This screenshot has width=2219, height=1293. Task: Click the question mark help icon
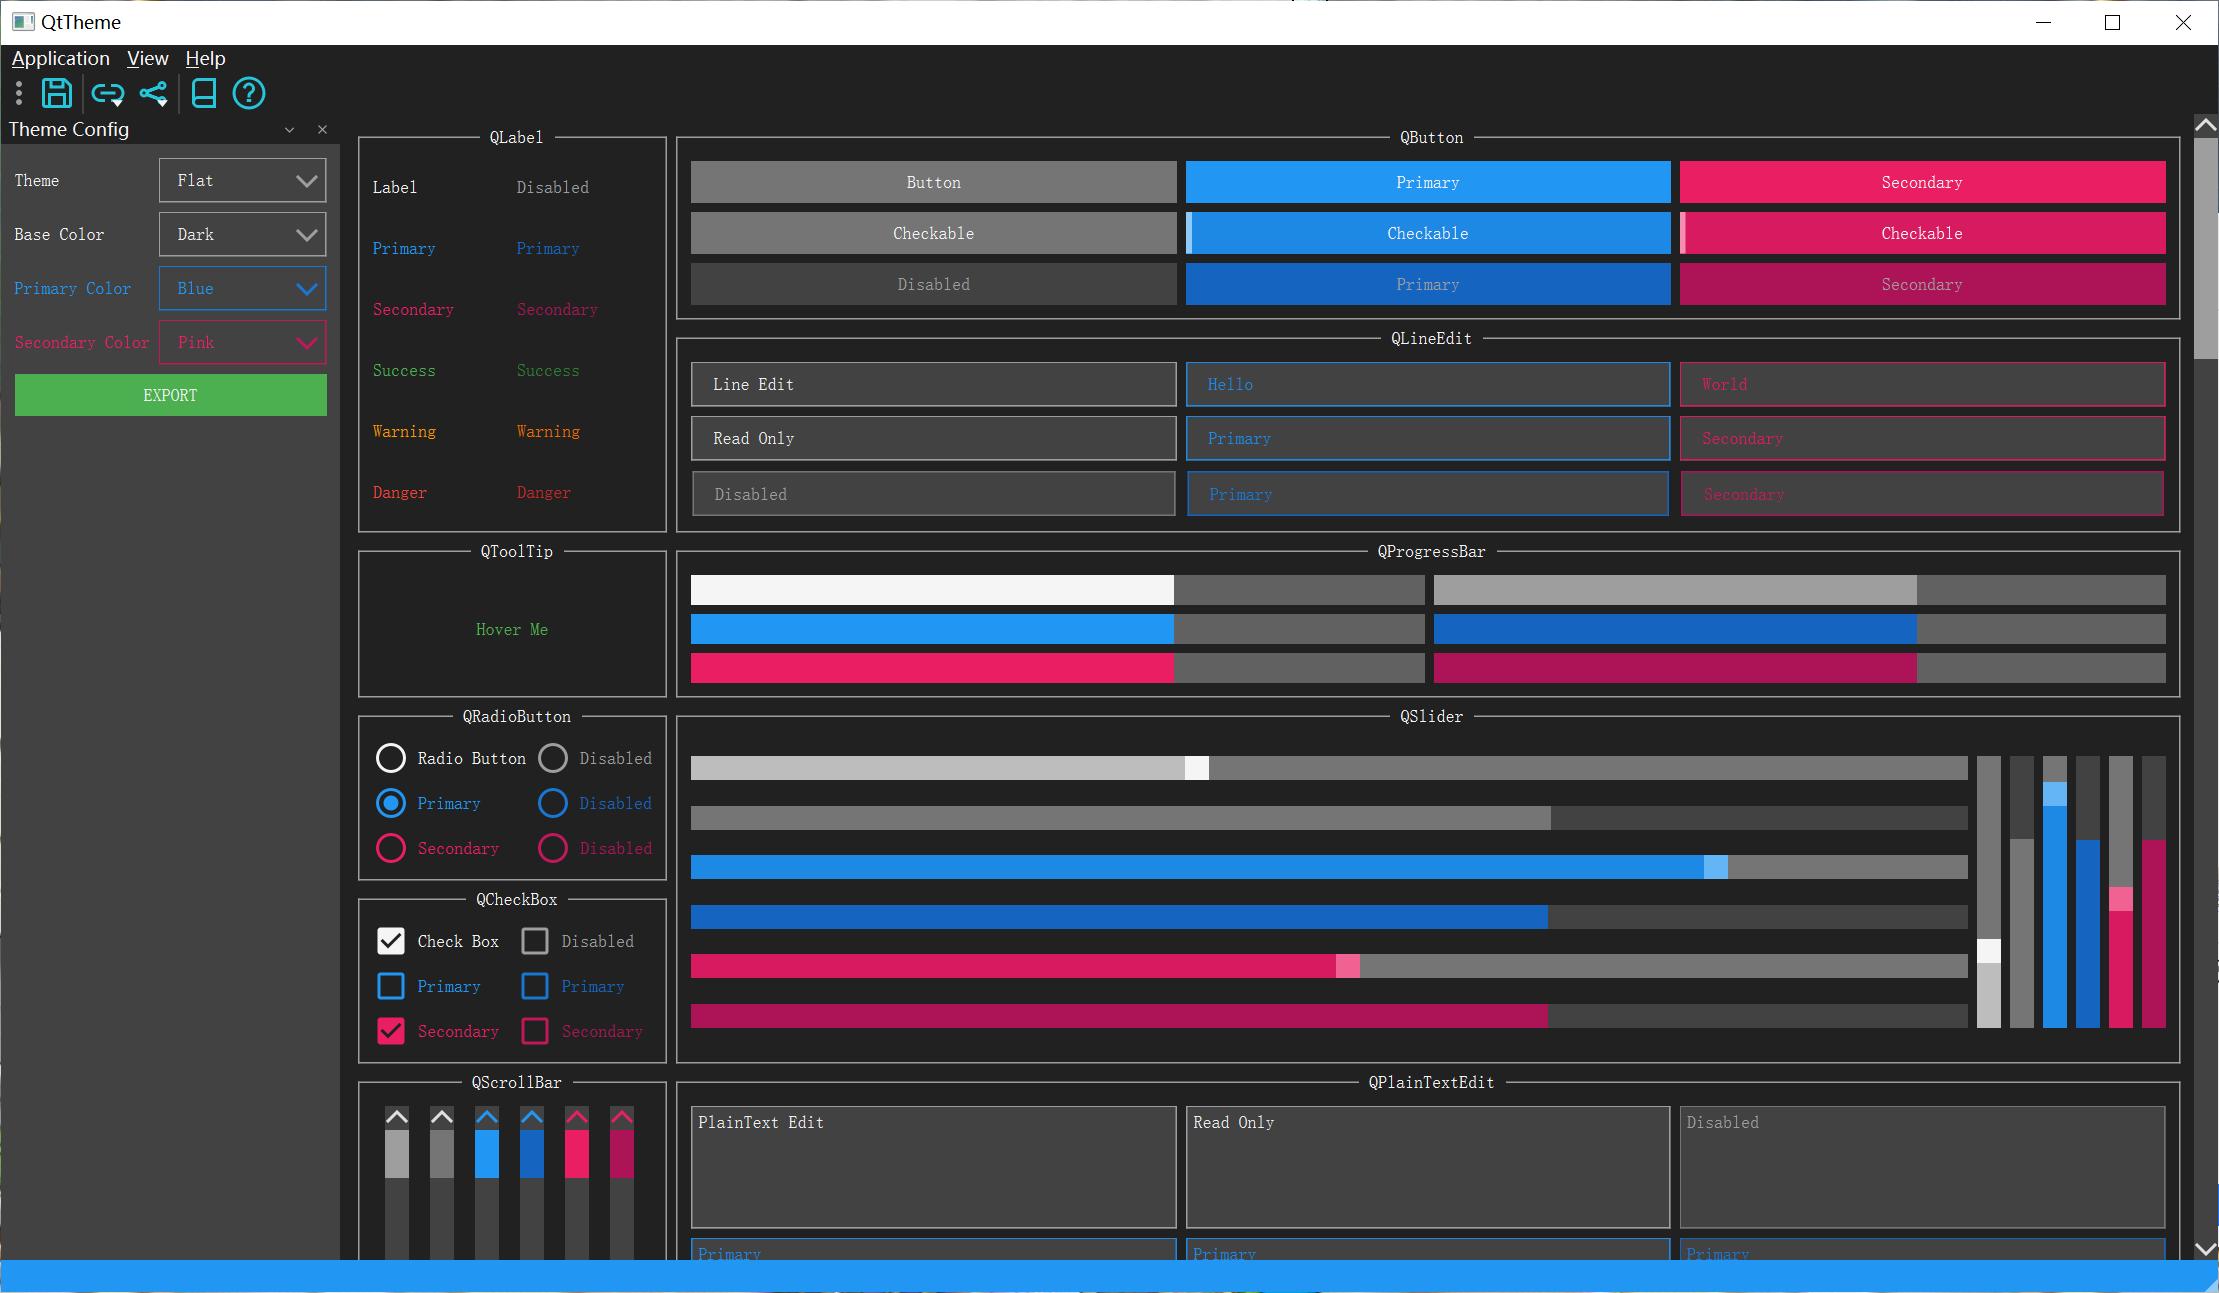248,93
